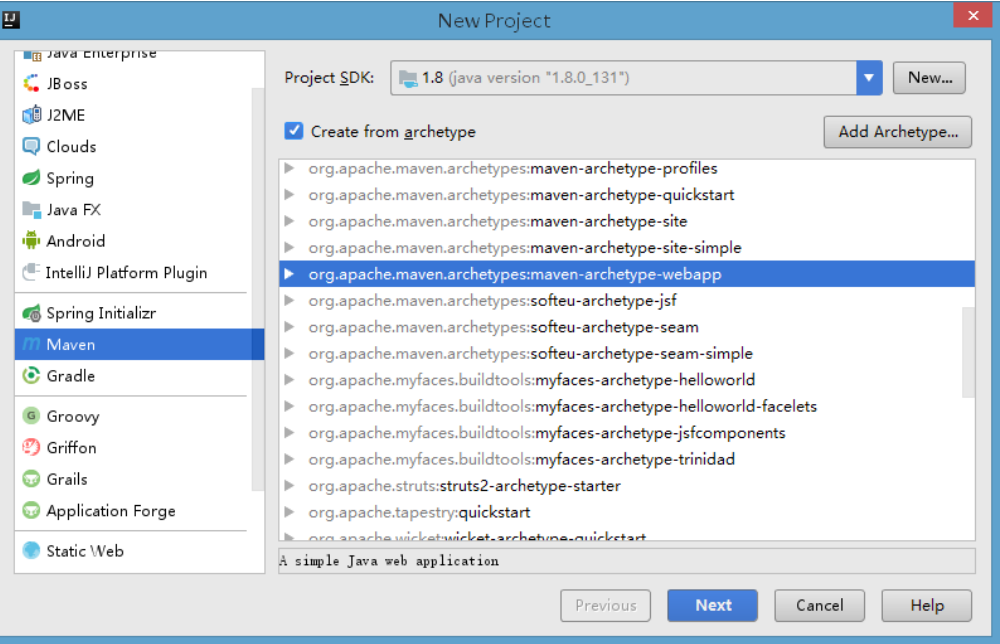Image resolution: width=1000 pixels, height=644 pixels.
Task: Click the Cancel button
Action: (x=819, y=605)
